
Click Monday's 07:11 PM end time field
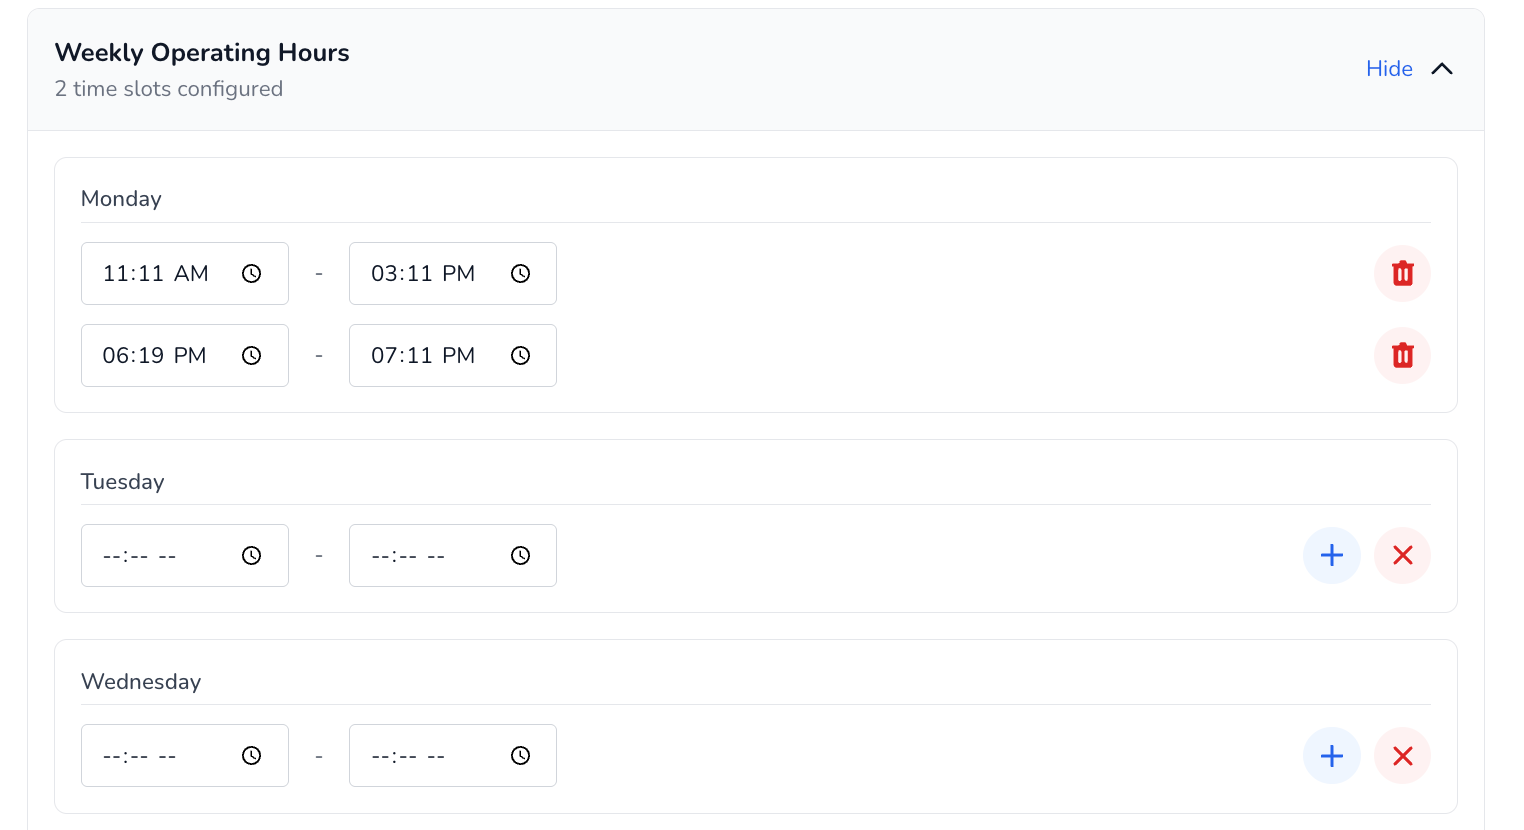click(x=422, y=356)
